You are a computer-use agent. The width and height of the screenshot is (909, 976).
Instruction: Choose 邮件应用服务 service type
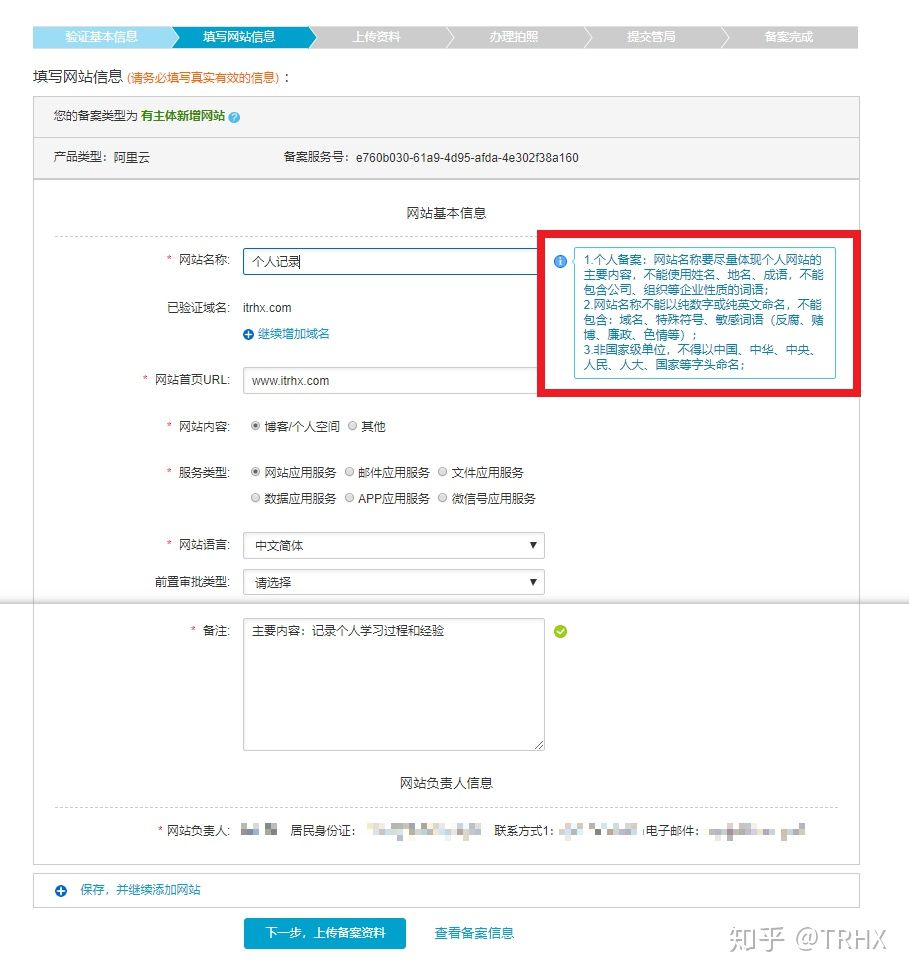pyautogui.click(x=349, y=472)
